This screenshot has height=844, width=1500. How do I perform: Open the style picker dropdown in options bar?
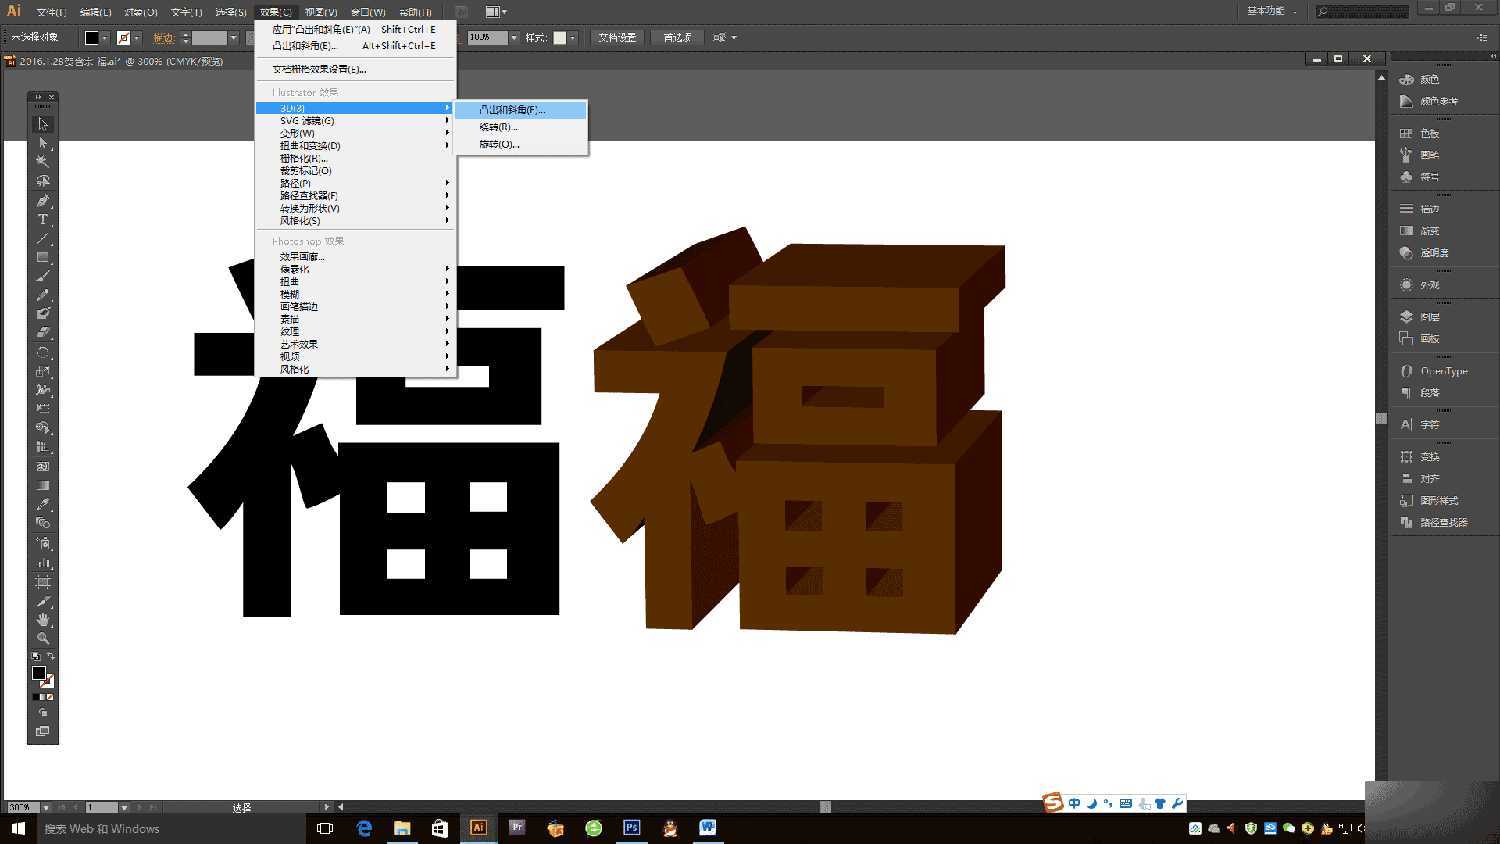[x=573, y=37]
